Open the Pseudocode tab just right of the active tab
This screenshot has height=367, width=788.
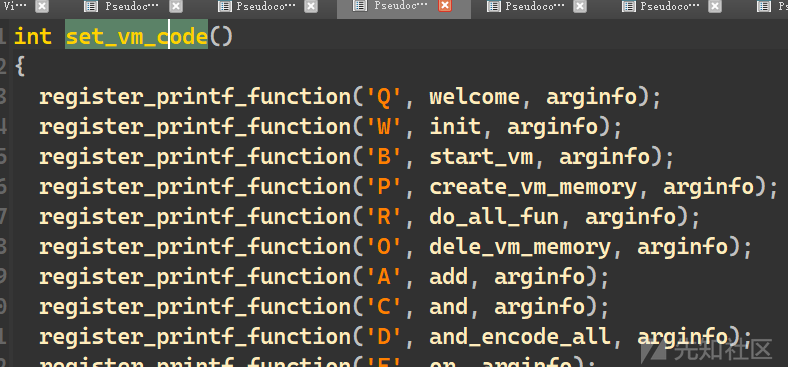coord(535,6)
